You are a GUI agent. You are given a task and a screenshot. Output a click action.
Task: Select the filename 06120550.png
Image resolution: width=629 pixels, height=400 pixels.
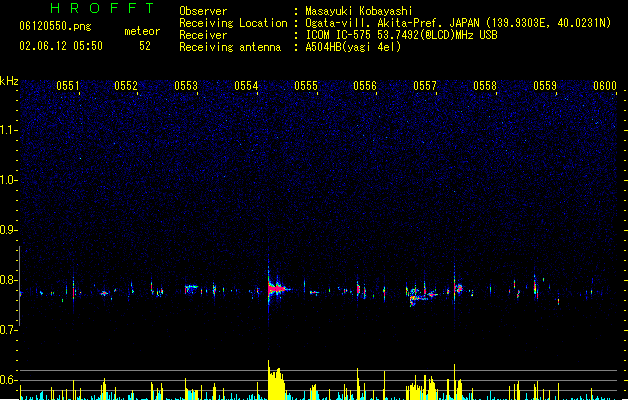[x=55, y=26]
